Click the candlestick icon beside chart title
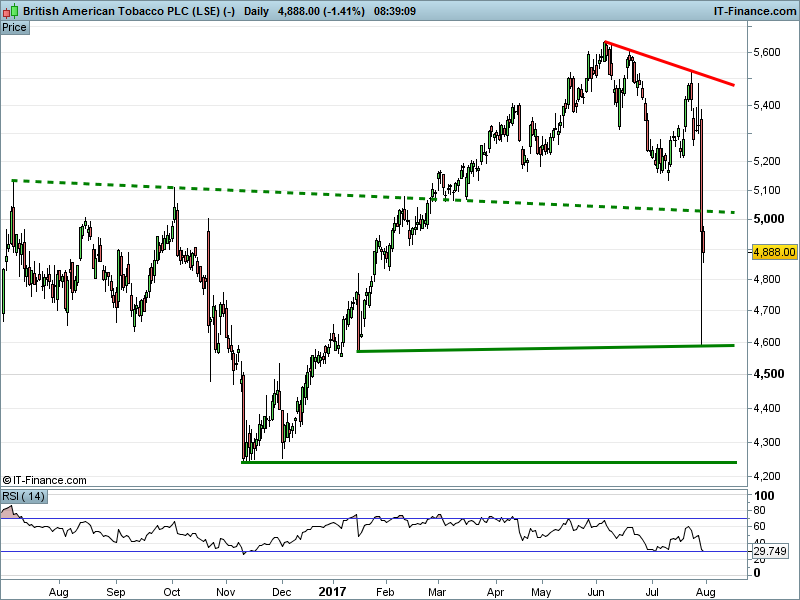 [11, 11]
